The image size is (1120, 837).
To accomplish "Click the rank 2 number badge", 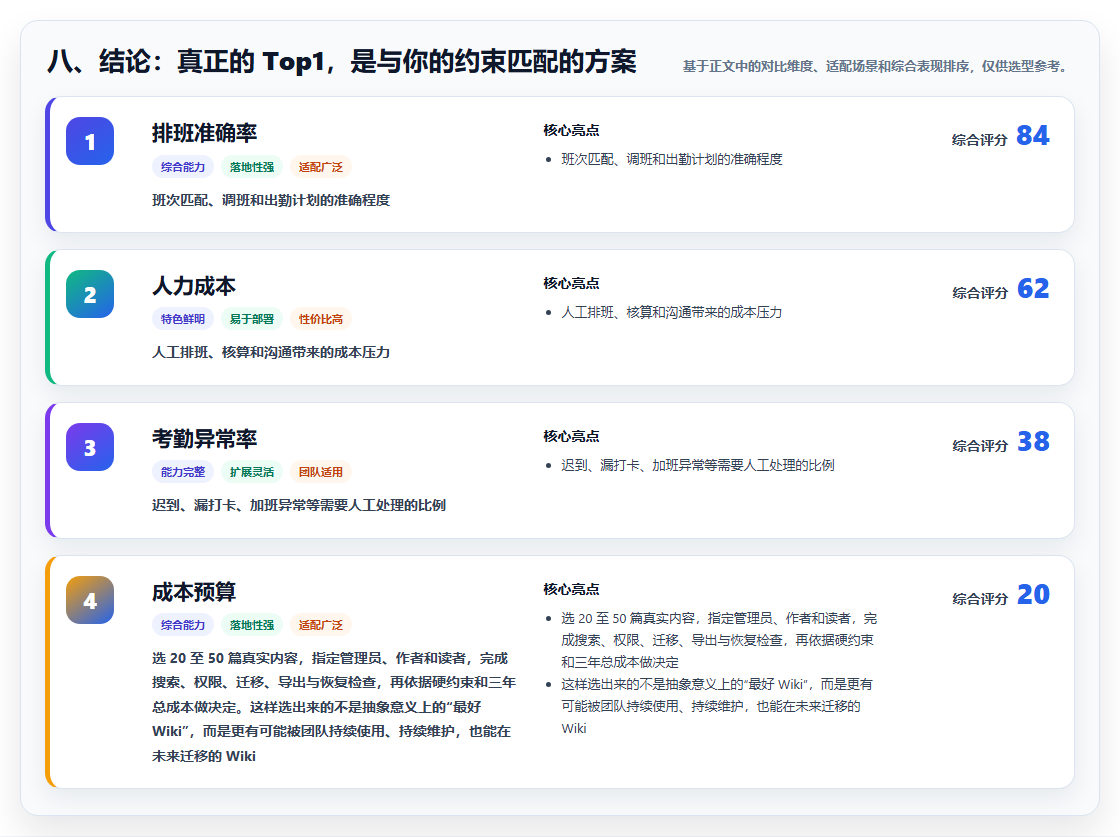I will [90, 294].
